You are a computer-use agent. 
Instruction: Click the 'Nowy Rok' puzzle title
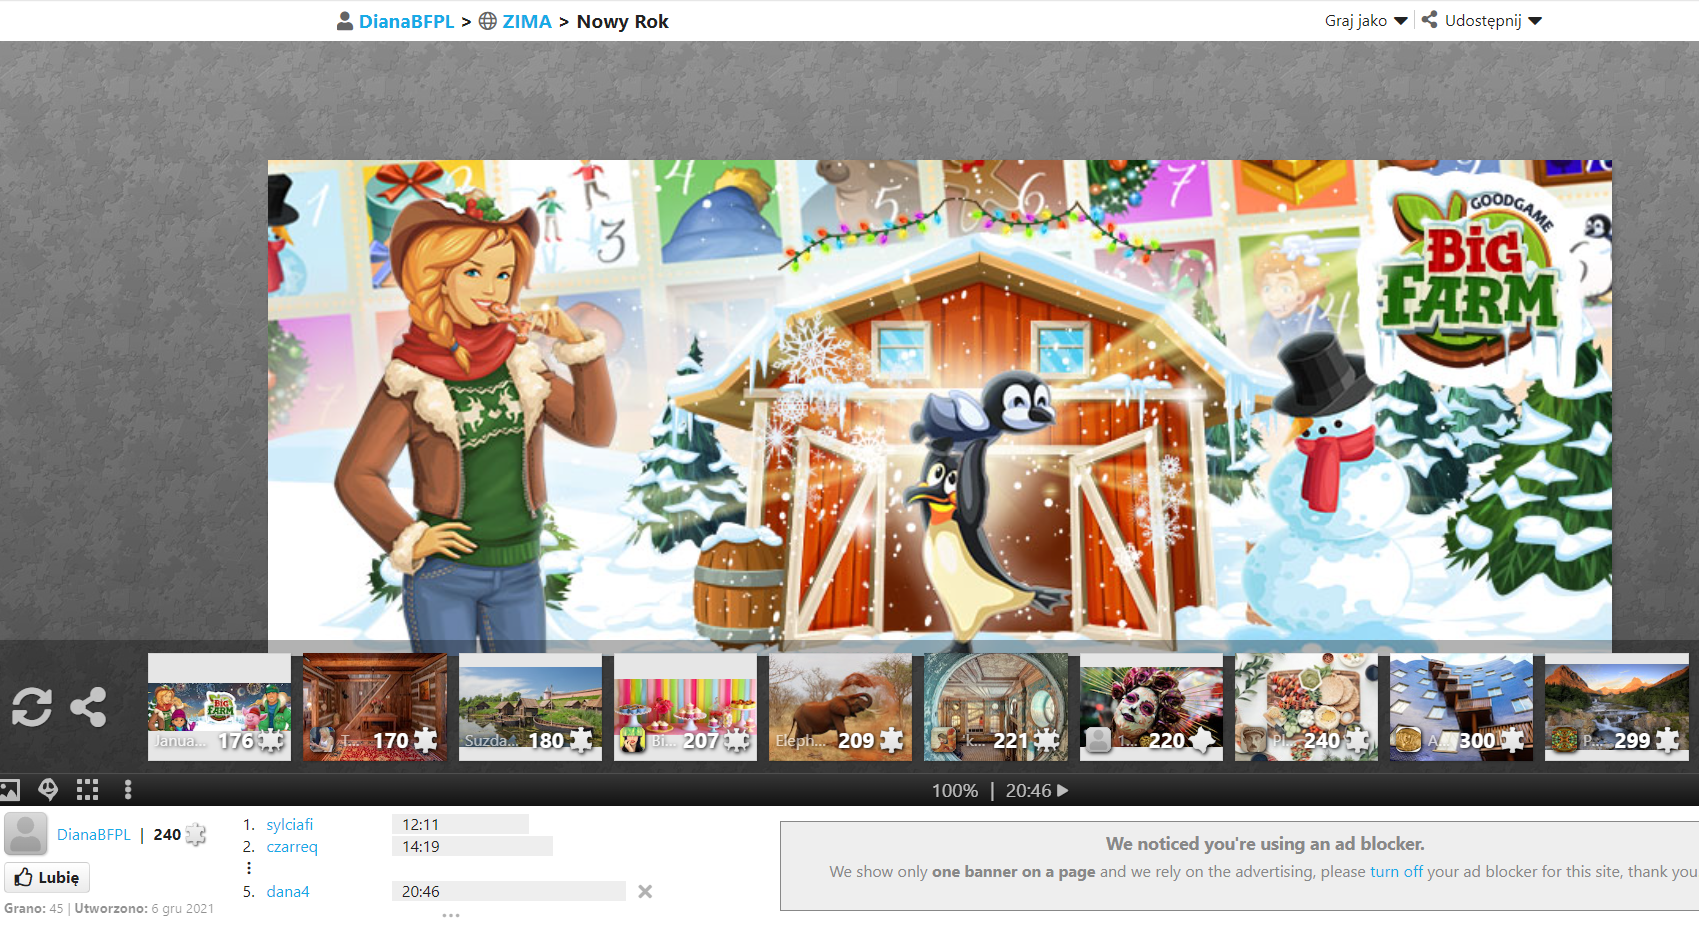(x=622, y=21)
